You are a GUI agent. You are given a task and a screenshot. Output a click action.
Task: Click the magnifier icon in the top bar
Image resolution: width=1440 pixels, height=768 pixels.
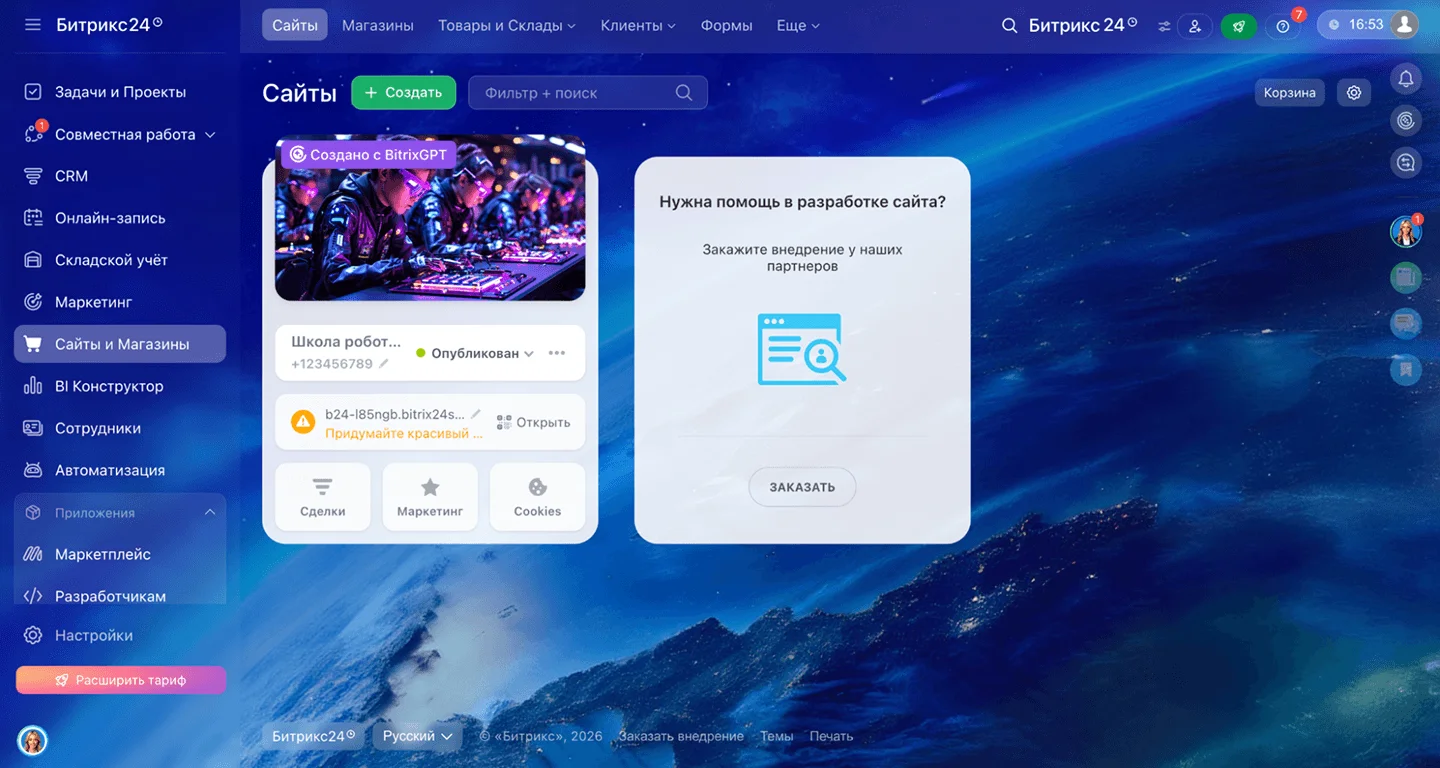(1009, 25)
